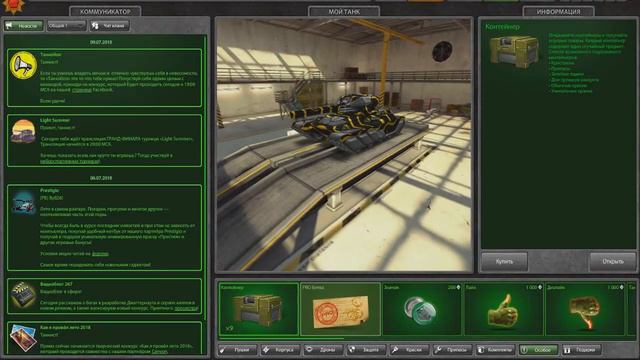Open the Canyon partner link in the bottom post

tap(160, 351)
